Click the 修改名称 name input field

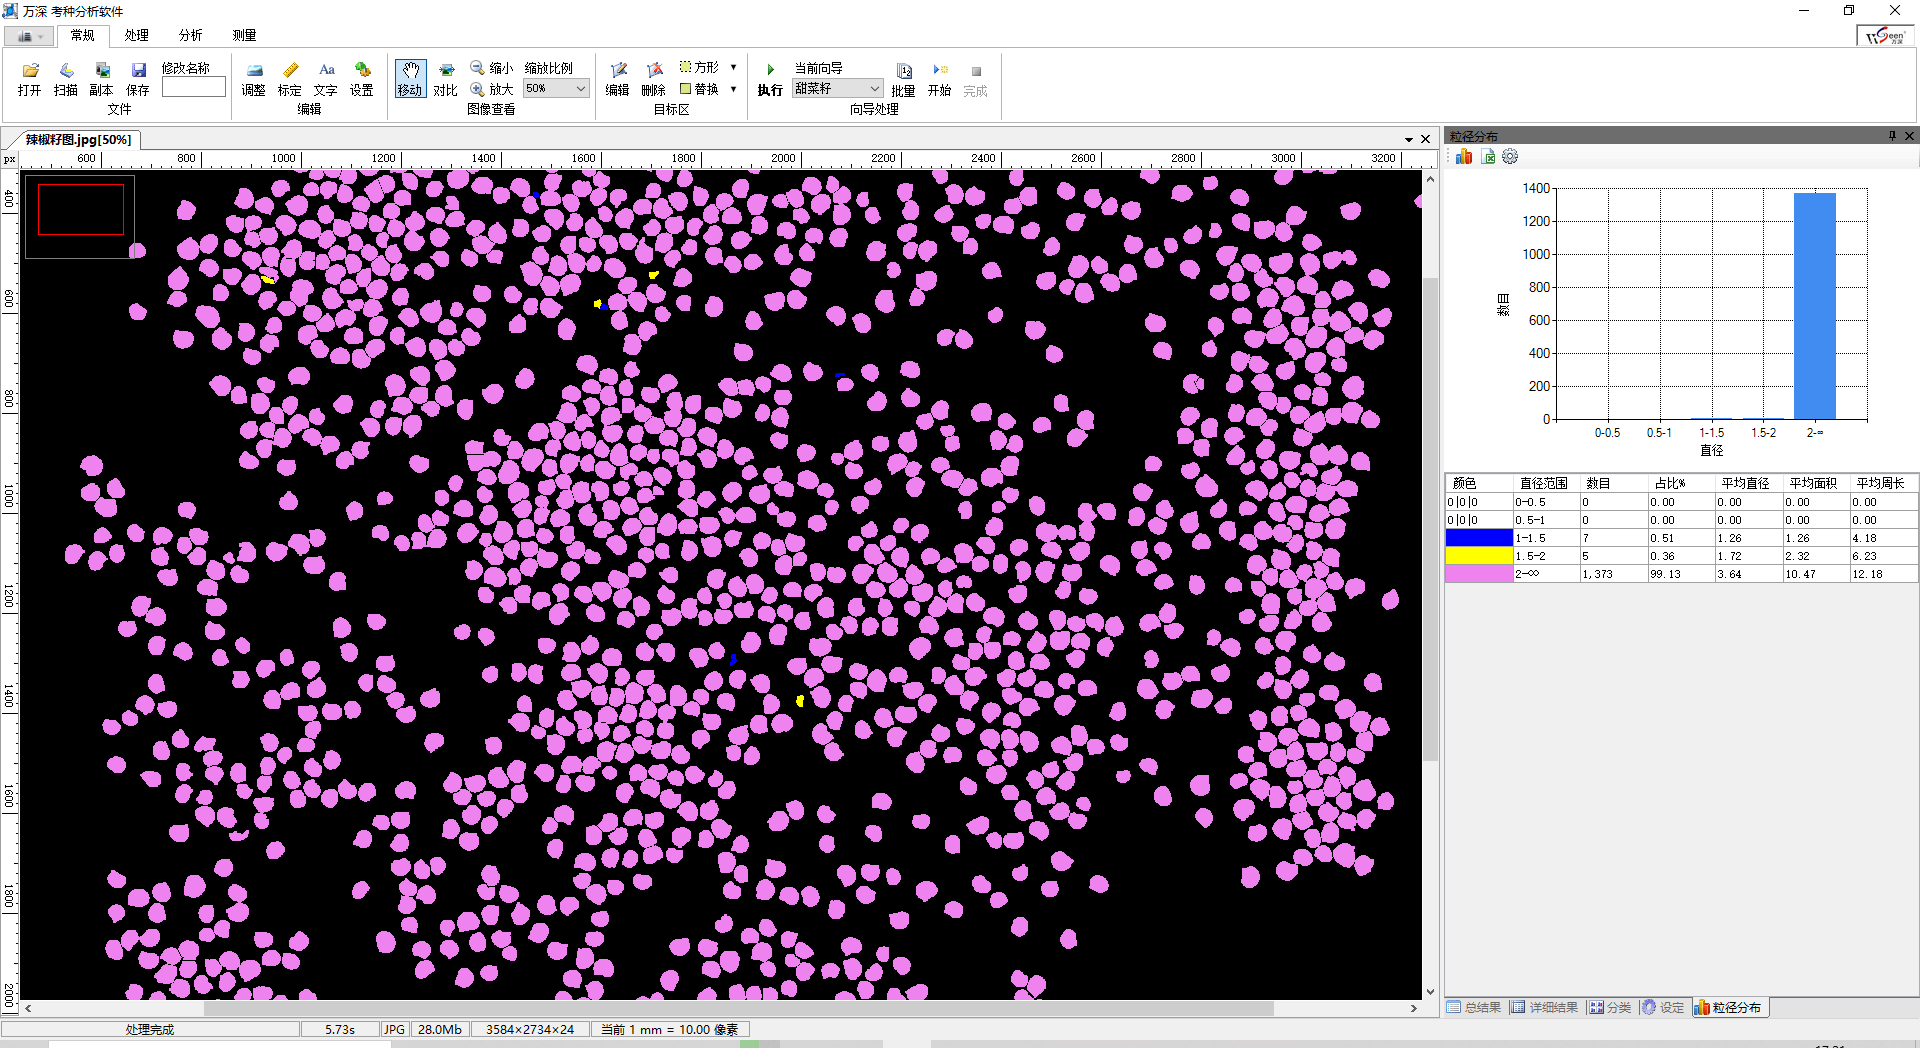(x=194, y=87)
